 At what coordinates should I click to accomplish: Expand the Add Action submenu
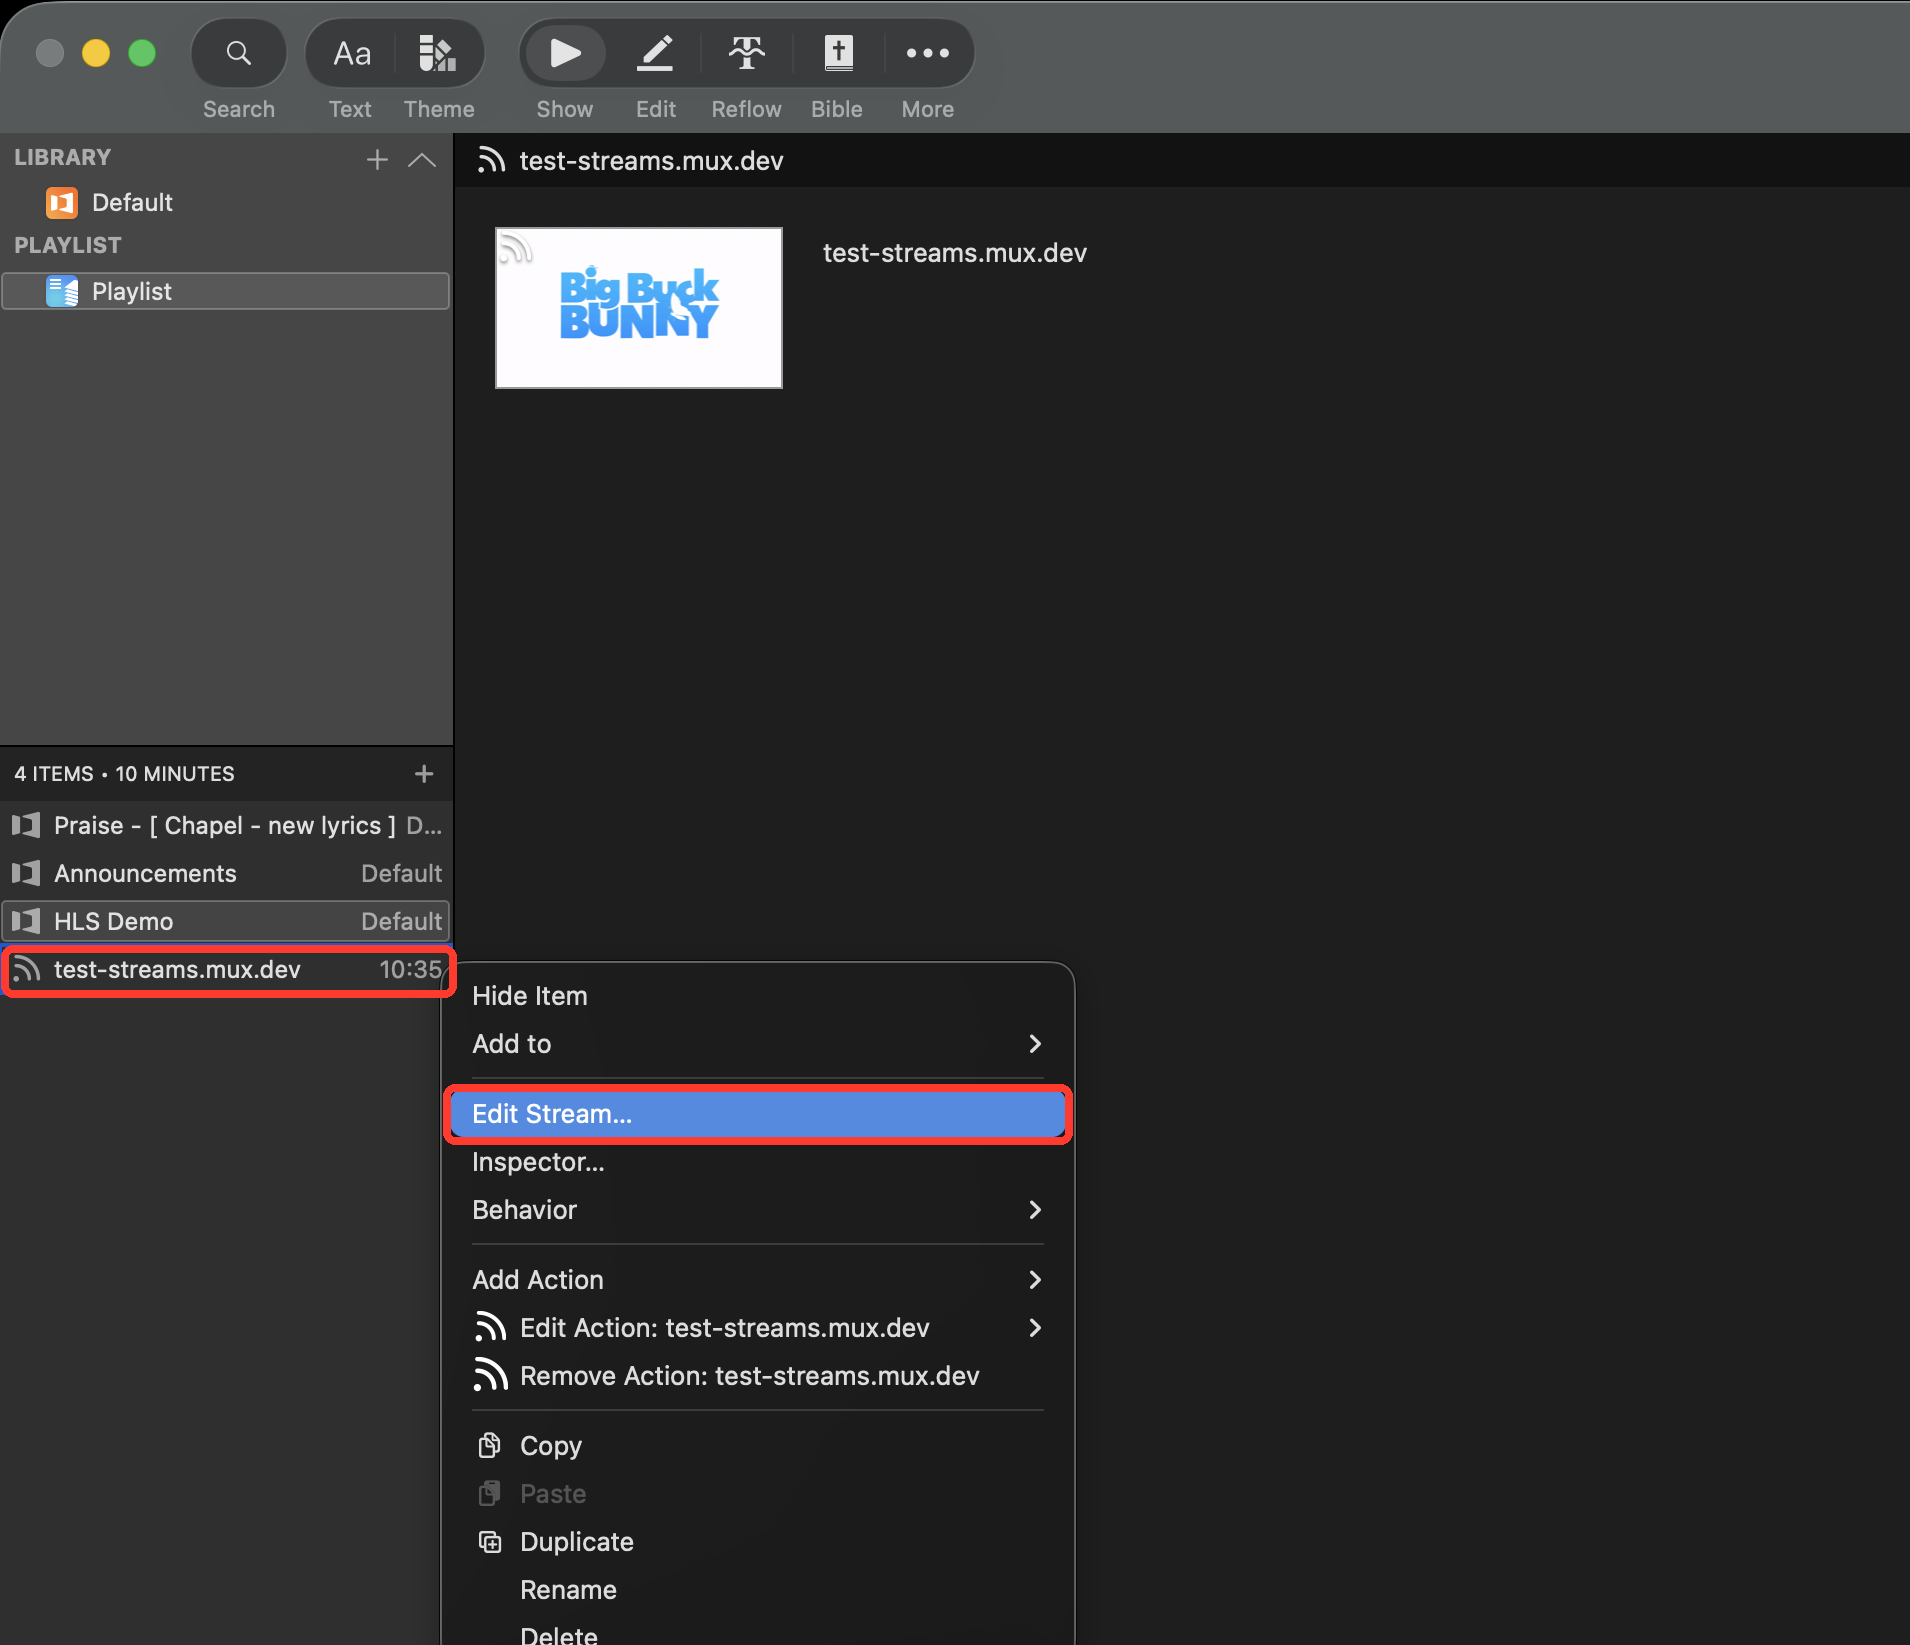point(757,1280)
